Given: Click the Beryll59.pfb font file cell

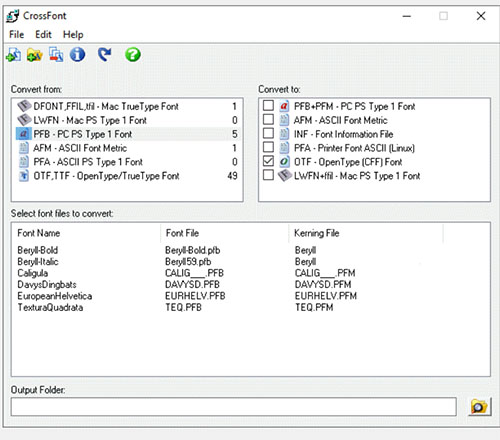Looking at the screenshot, I should point(188,262).
